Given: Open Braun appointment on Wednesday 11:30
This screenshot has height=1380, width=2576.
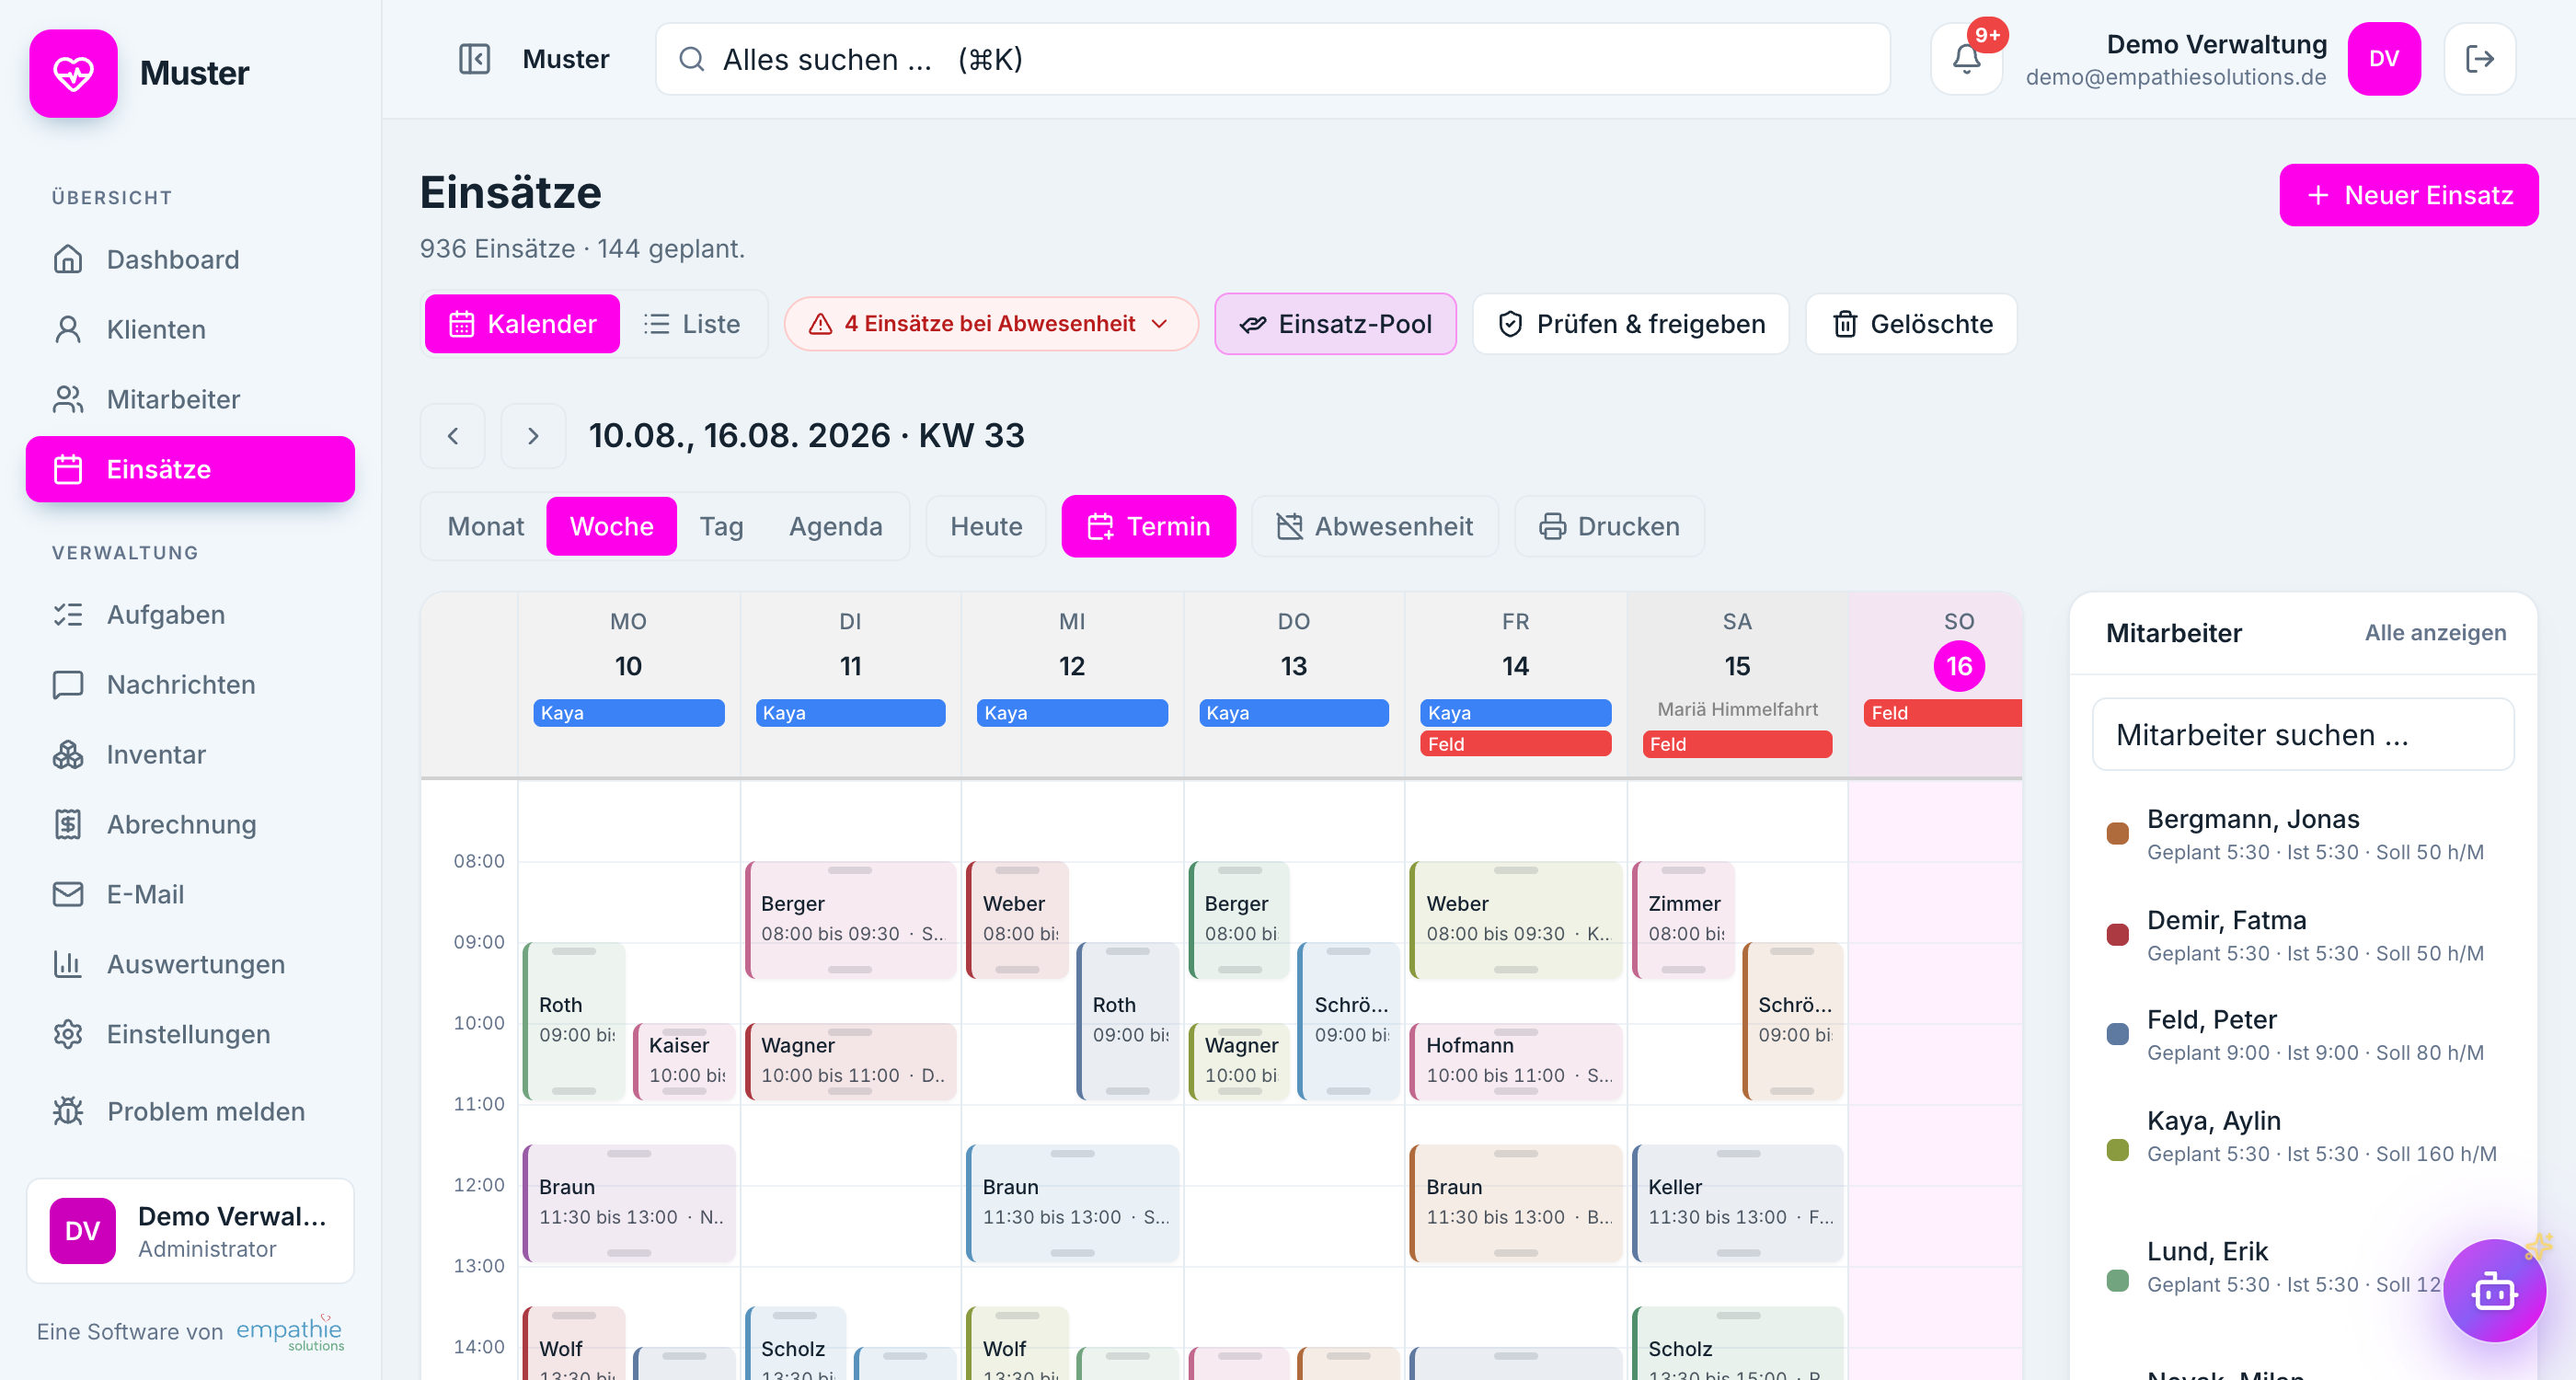Looking at the screenshot, I should coord(1072,1203).
